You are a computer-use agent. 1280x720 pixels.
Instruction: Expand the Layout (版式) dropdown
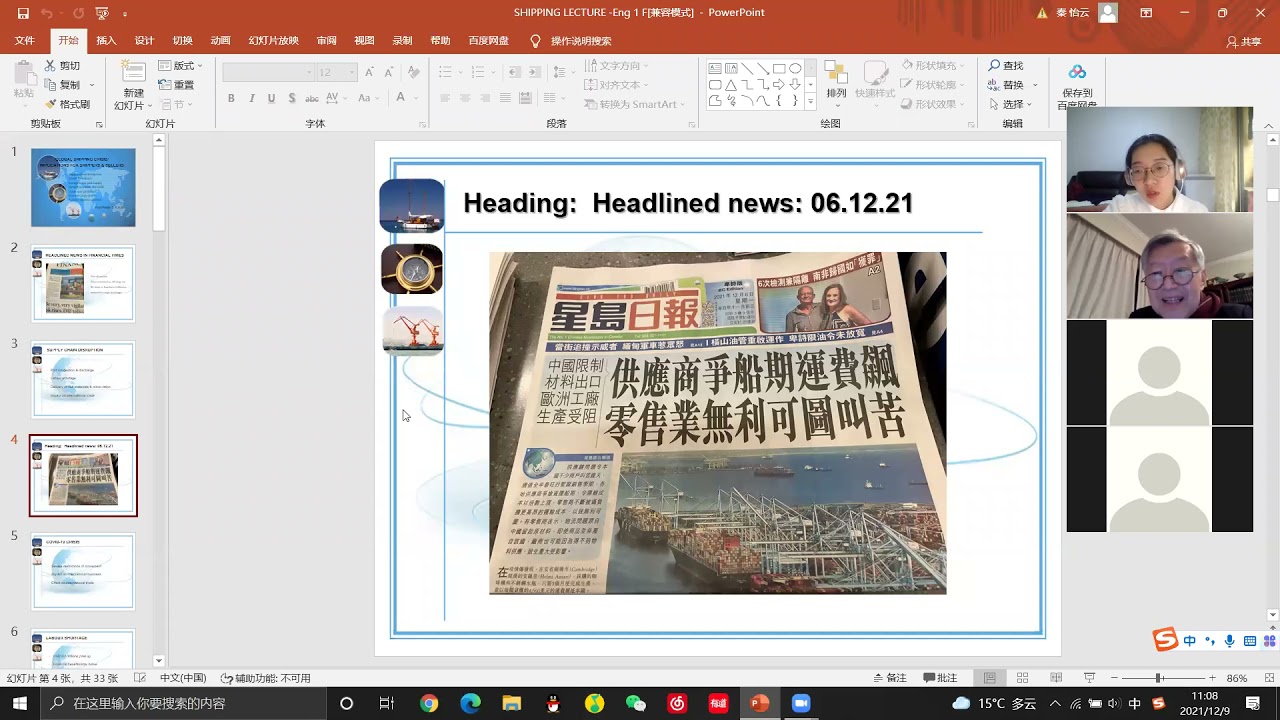pos(182,66)
